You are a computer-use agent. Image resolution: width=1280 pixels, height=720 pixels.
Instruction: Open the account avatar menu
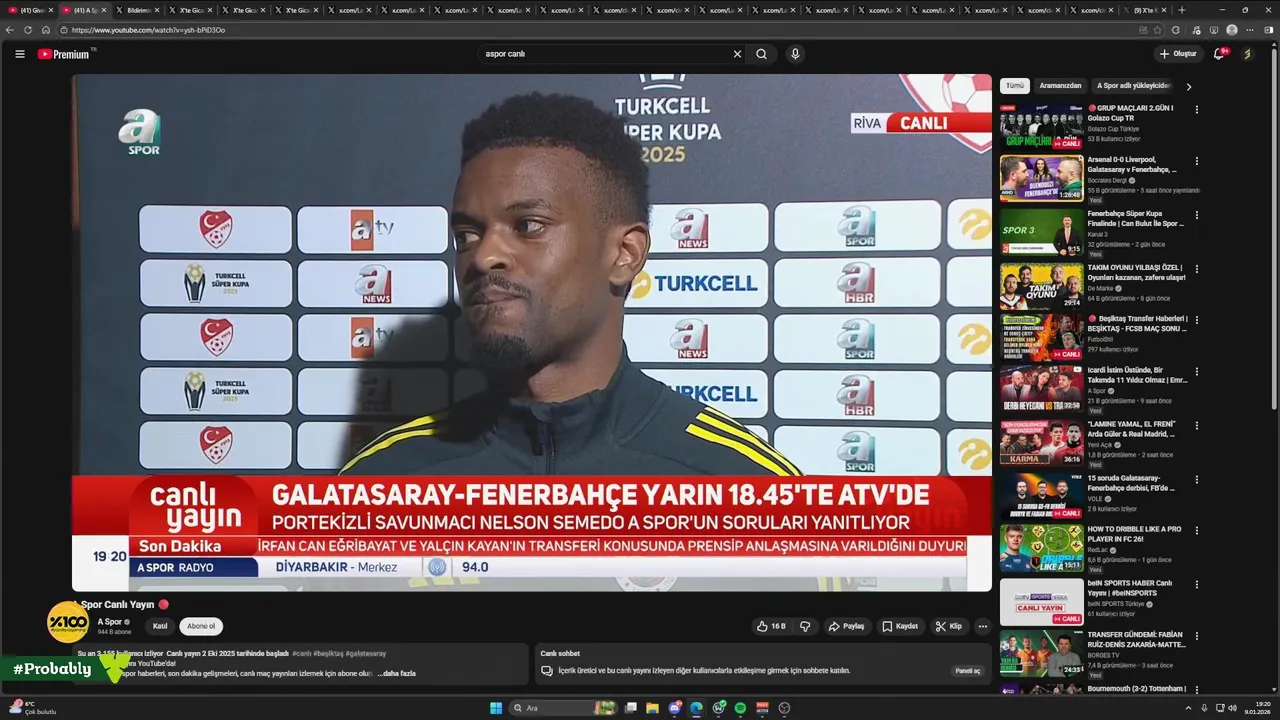(x=1247, y=54)
